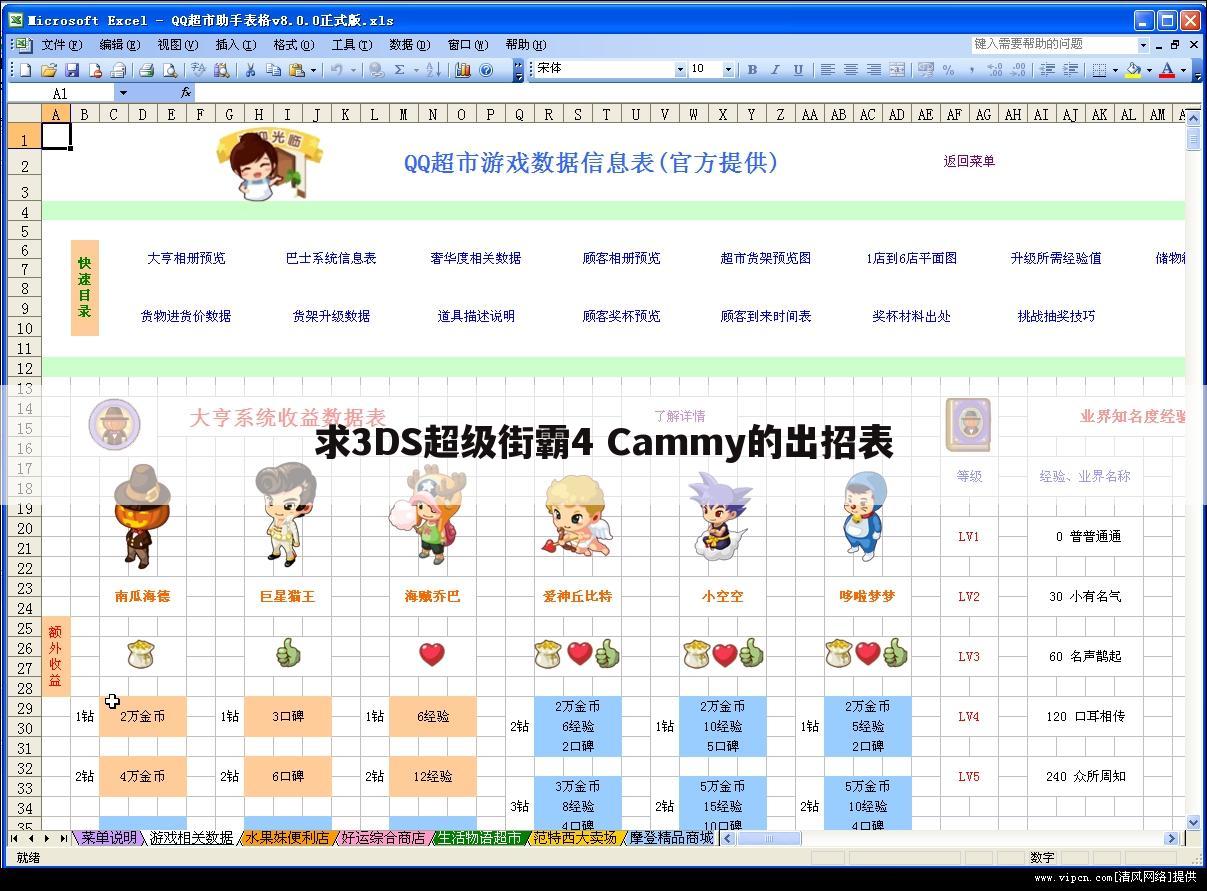Viewport: 1207px width, 891px height.
Task: Create a new workbook with the New icon
Action: (25, 70)
